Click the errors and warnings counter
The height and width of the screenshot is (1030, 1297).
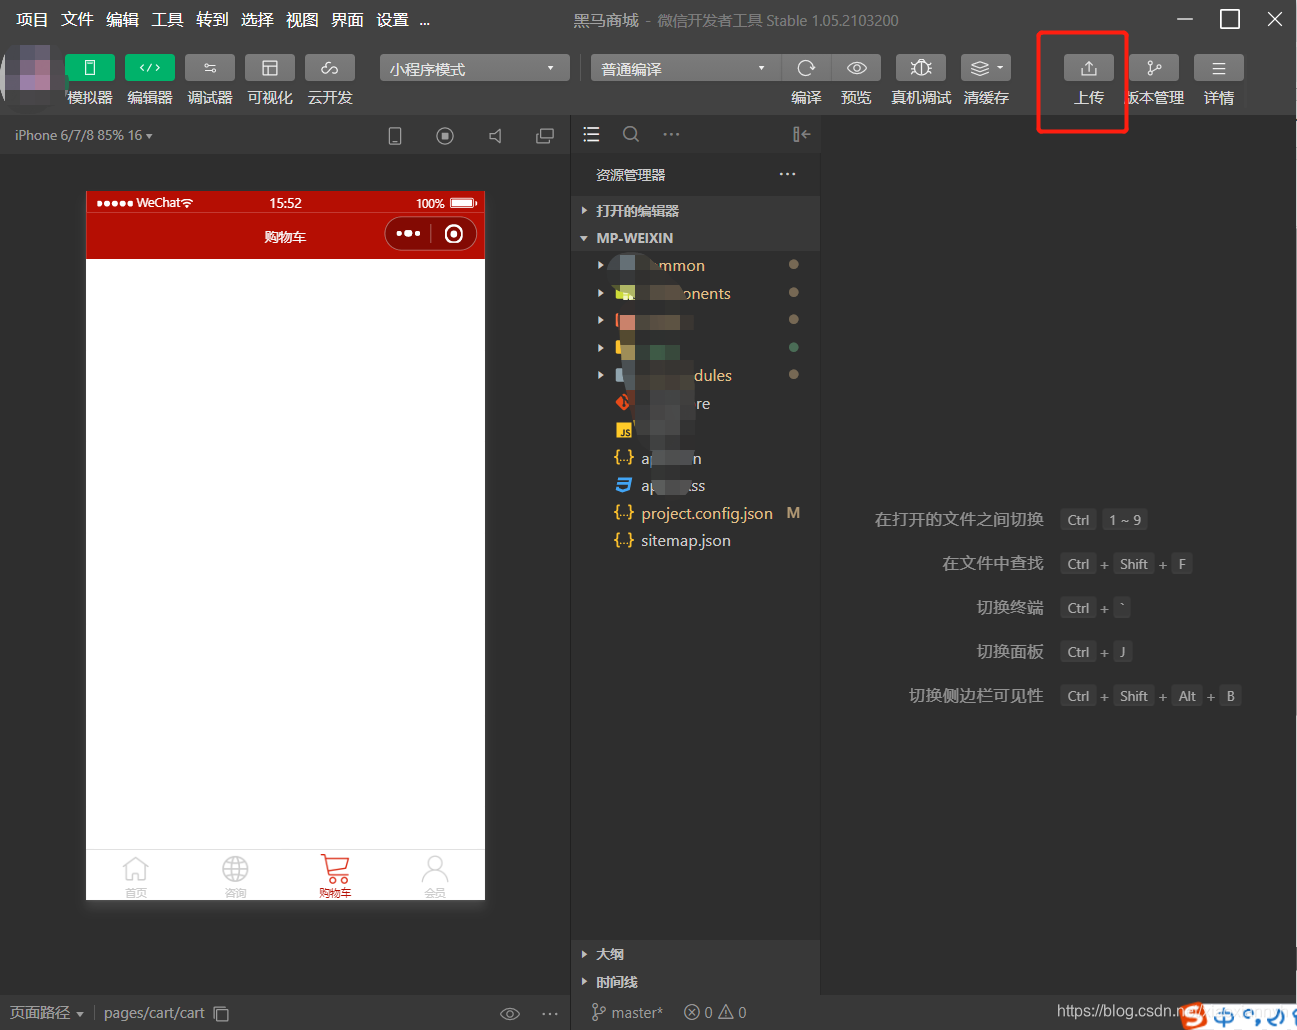coord(715,1013)
